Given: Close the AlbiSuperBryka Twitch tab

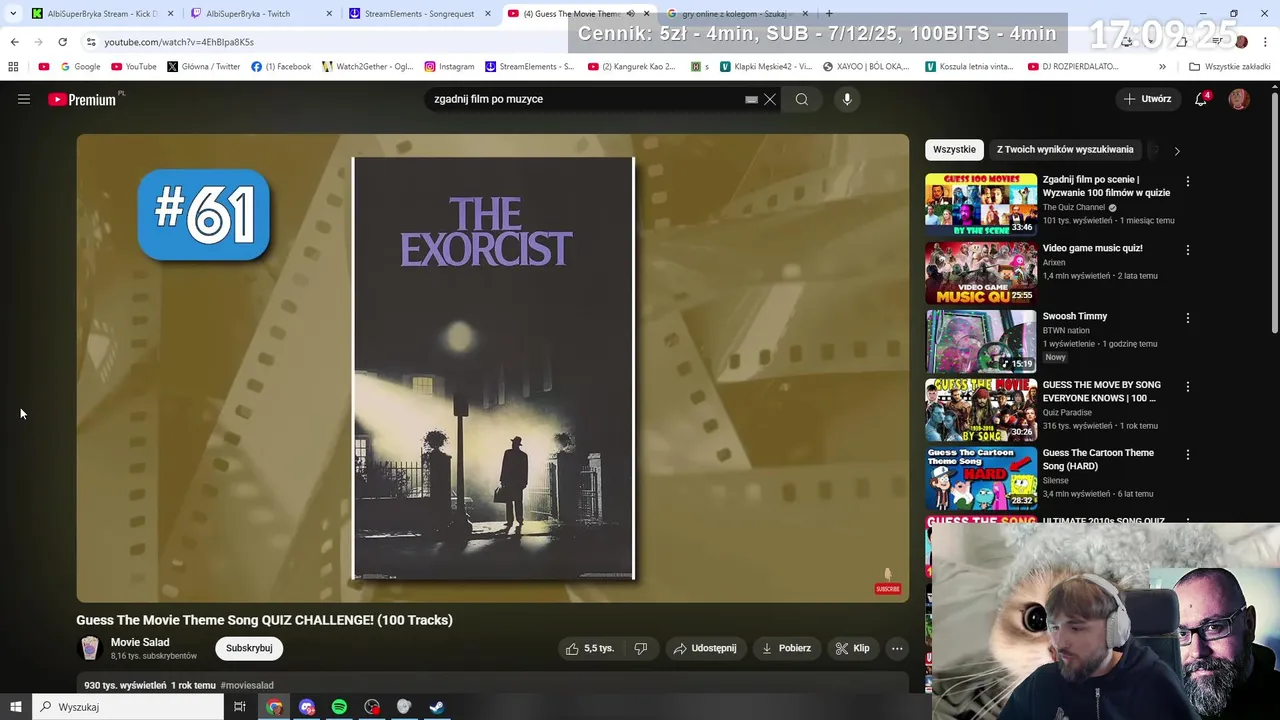Looking at the screenshot, I should (329, 14).
